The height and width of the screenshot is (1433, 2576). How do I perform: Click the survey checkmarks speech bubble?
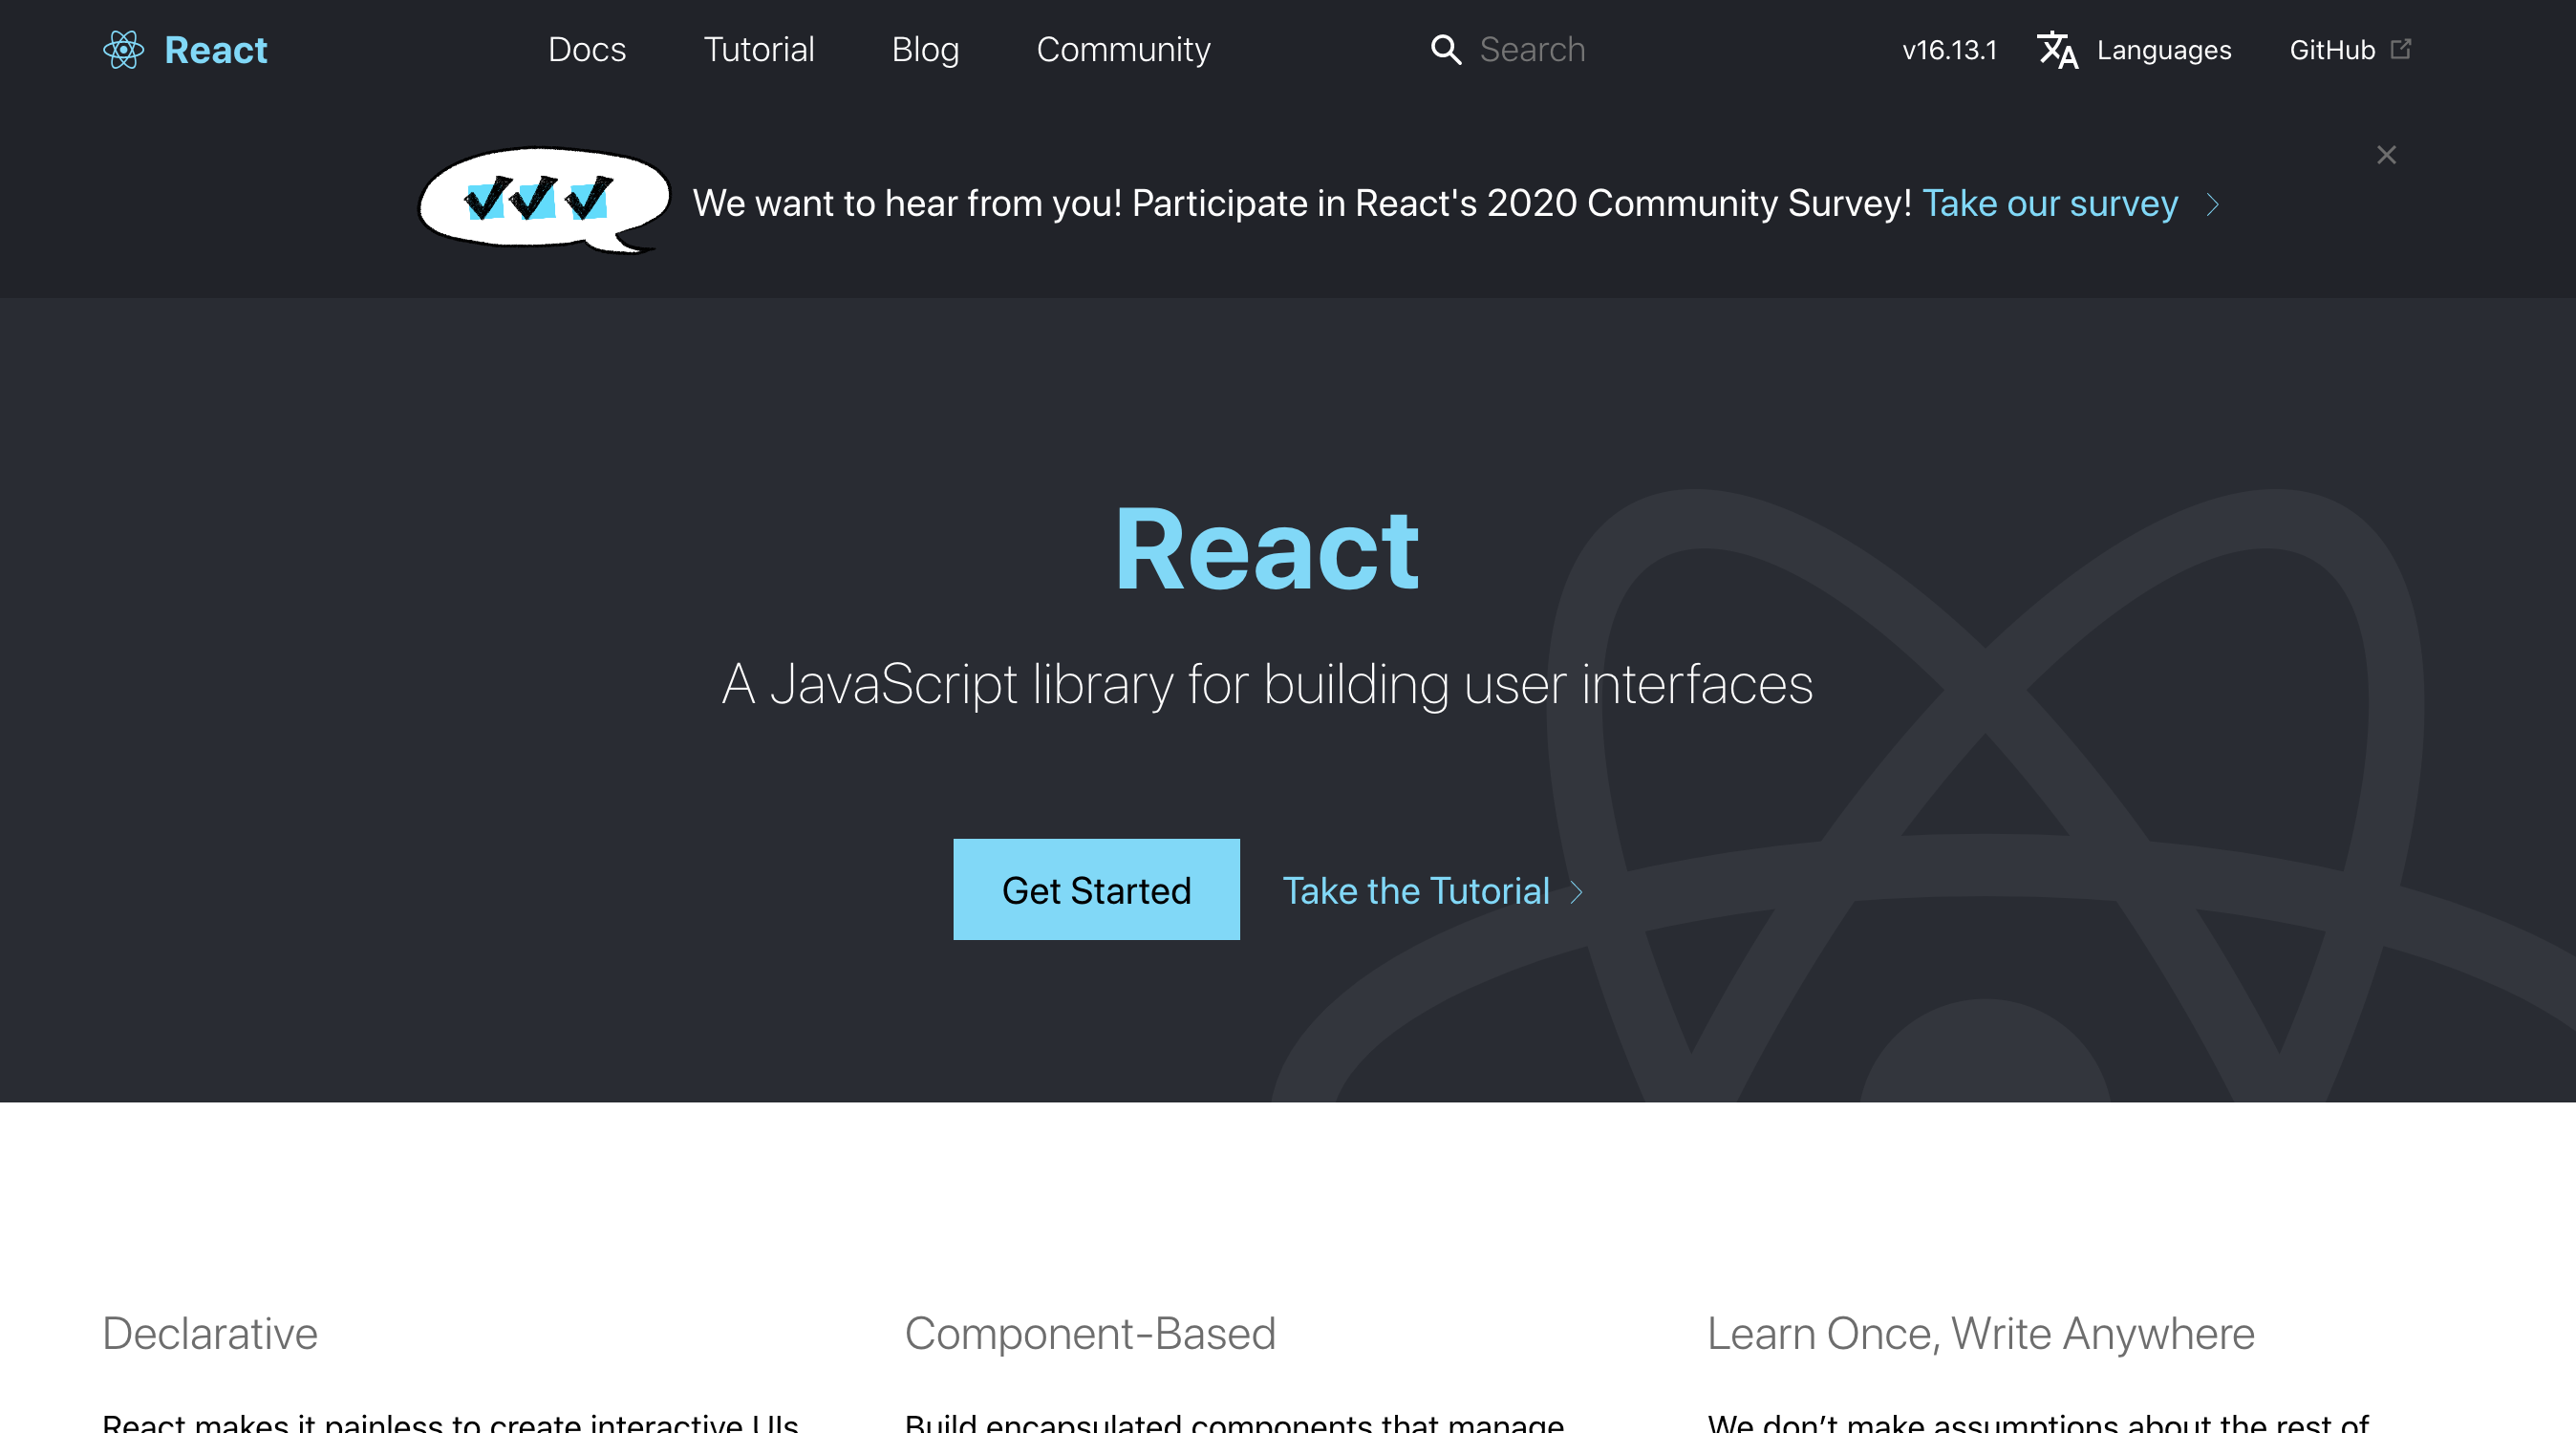[544, 200]
